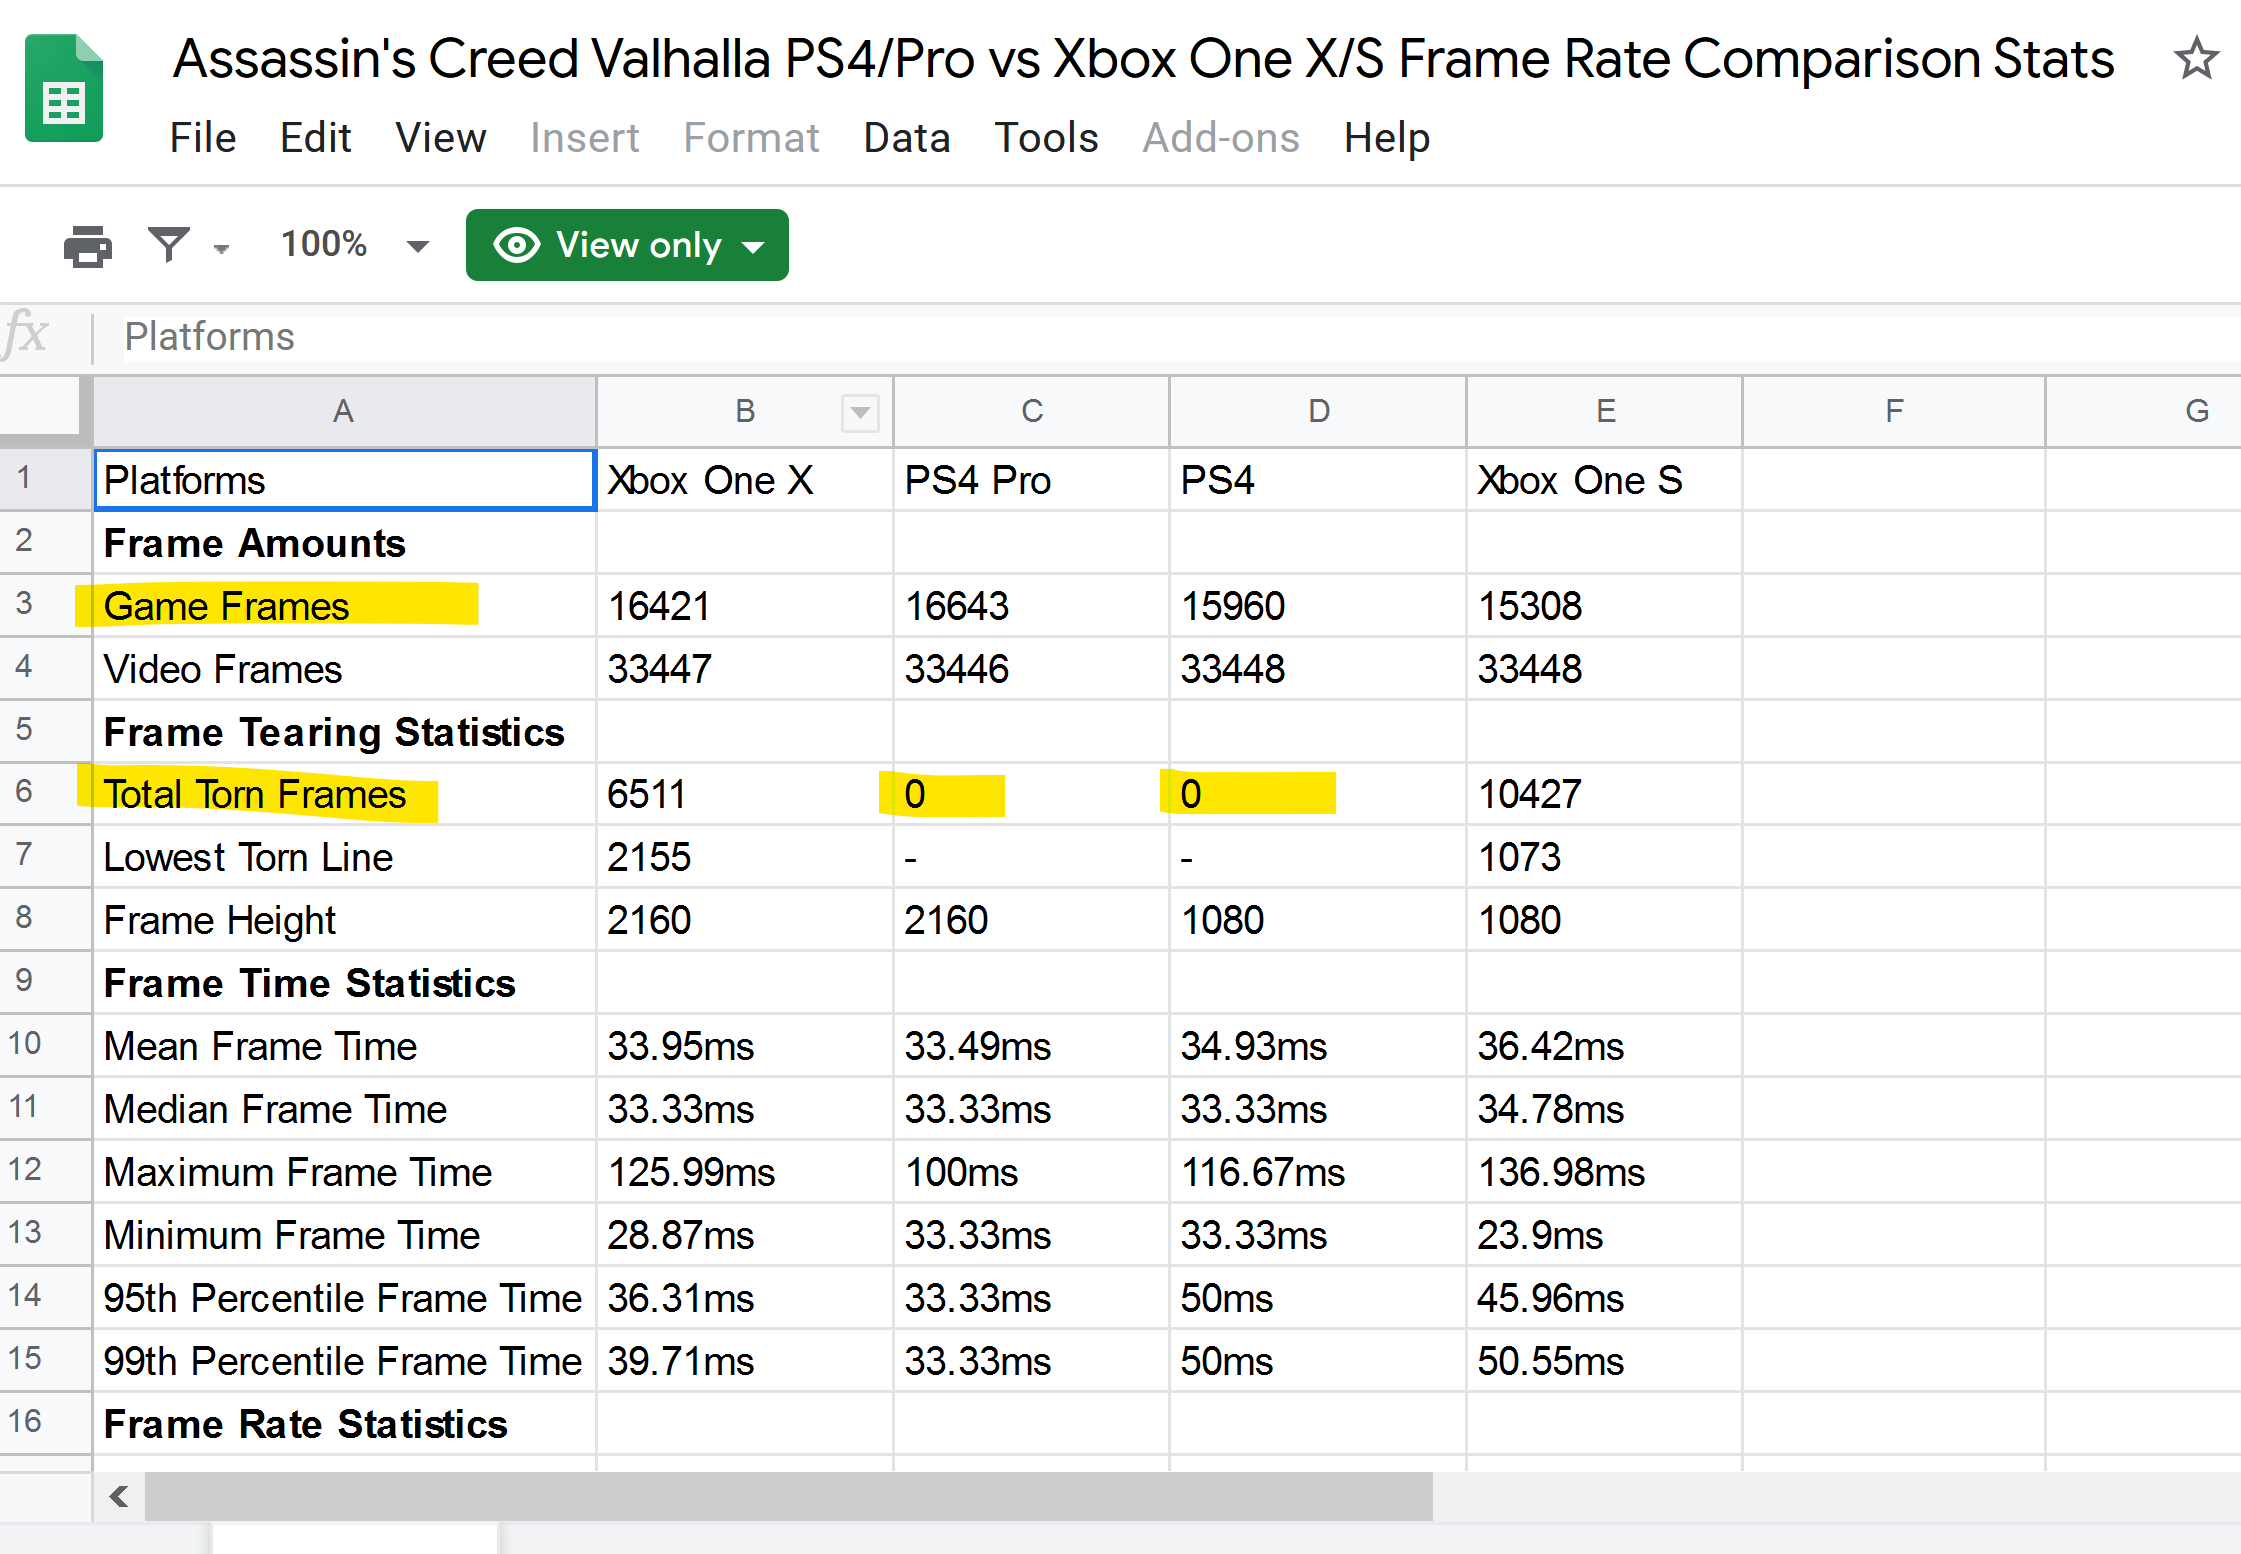Screen dimensions: 2241x1554
Task: Select PS4 Pro torn frames 0 cell
Action: coord(1031,794)
